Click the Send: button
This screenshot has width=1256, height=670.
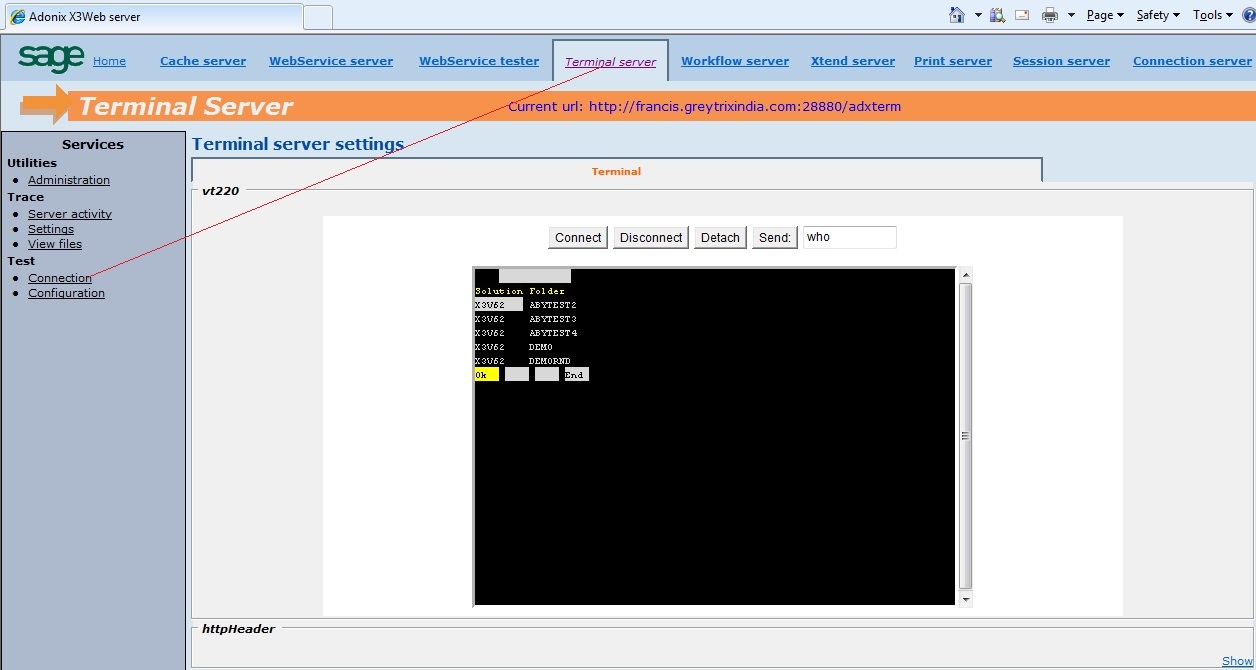(775, 237)
